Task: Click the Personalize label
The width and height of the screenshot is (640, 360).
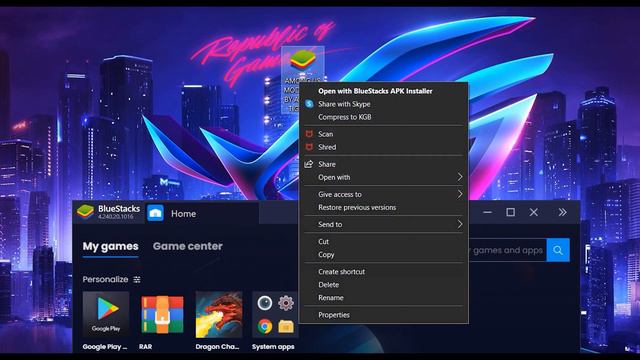Action: point(105,280)
